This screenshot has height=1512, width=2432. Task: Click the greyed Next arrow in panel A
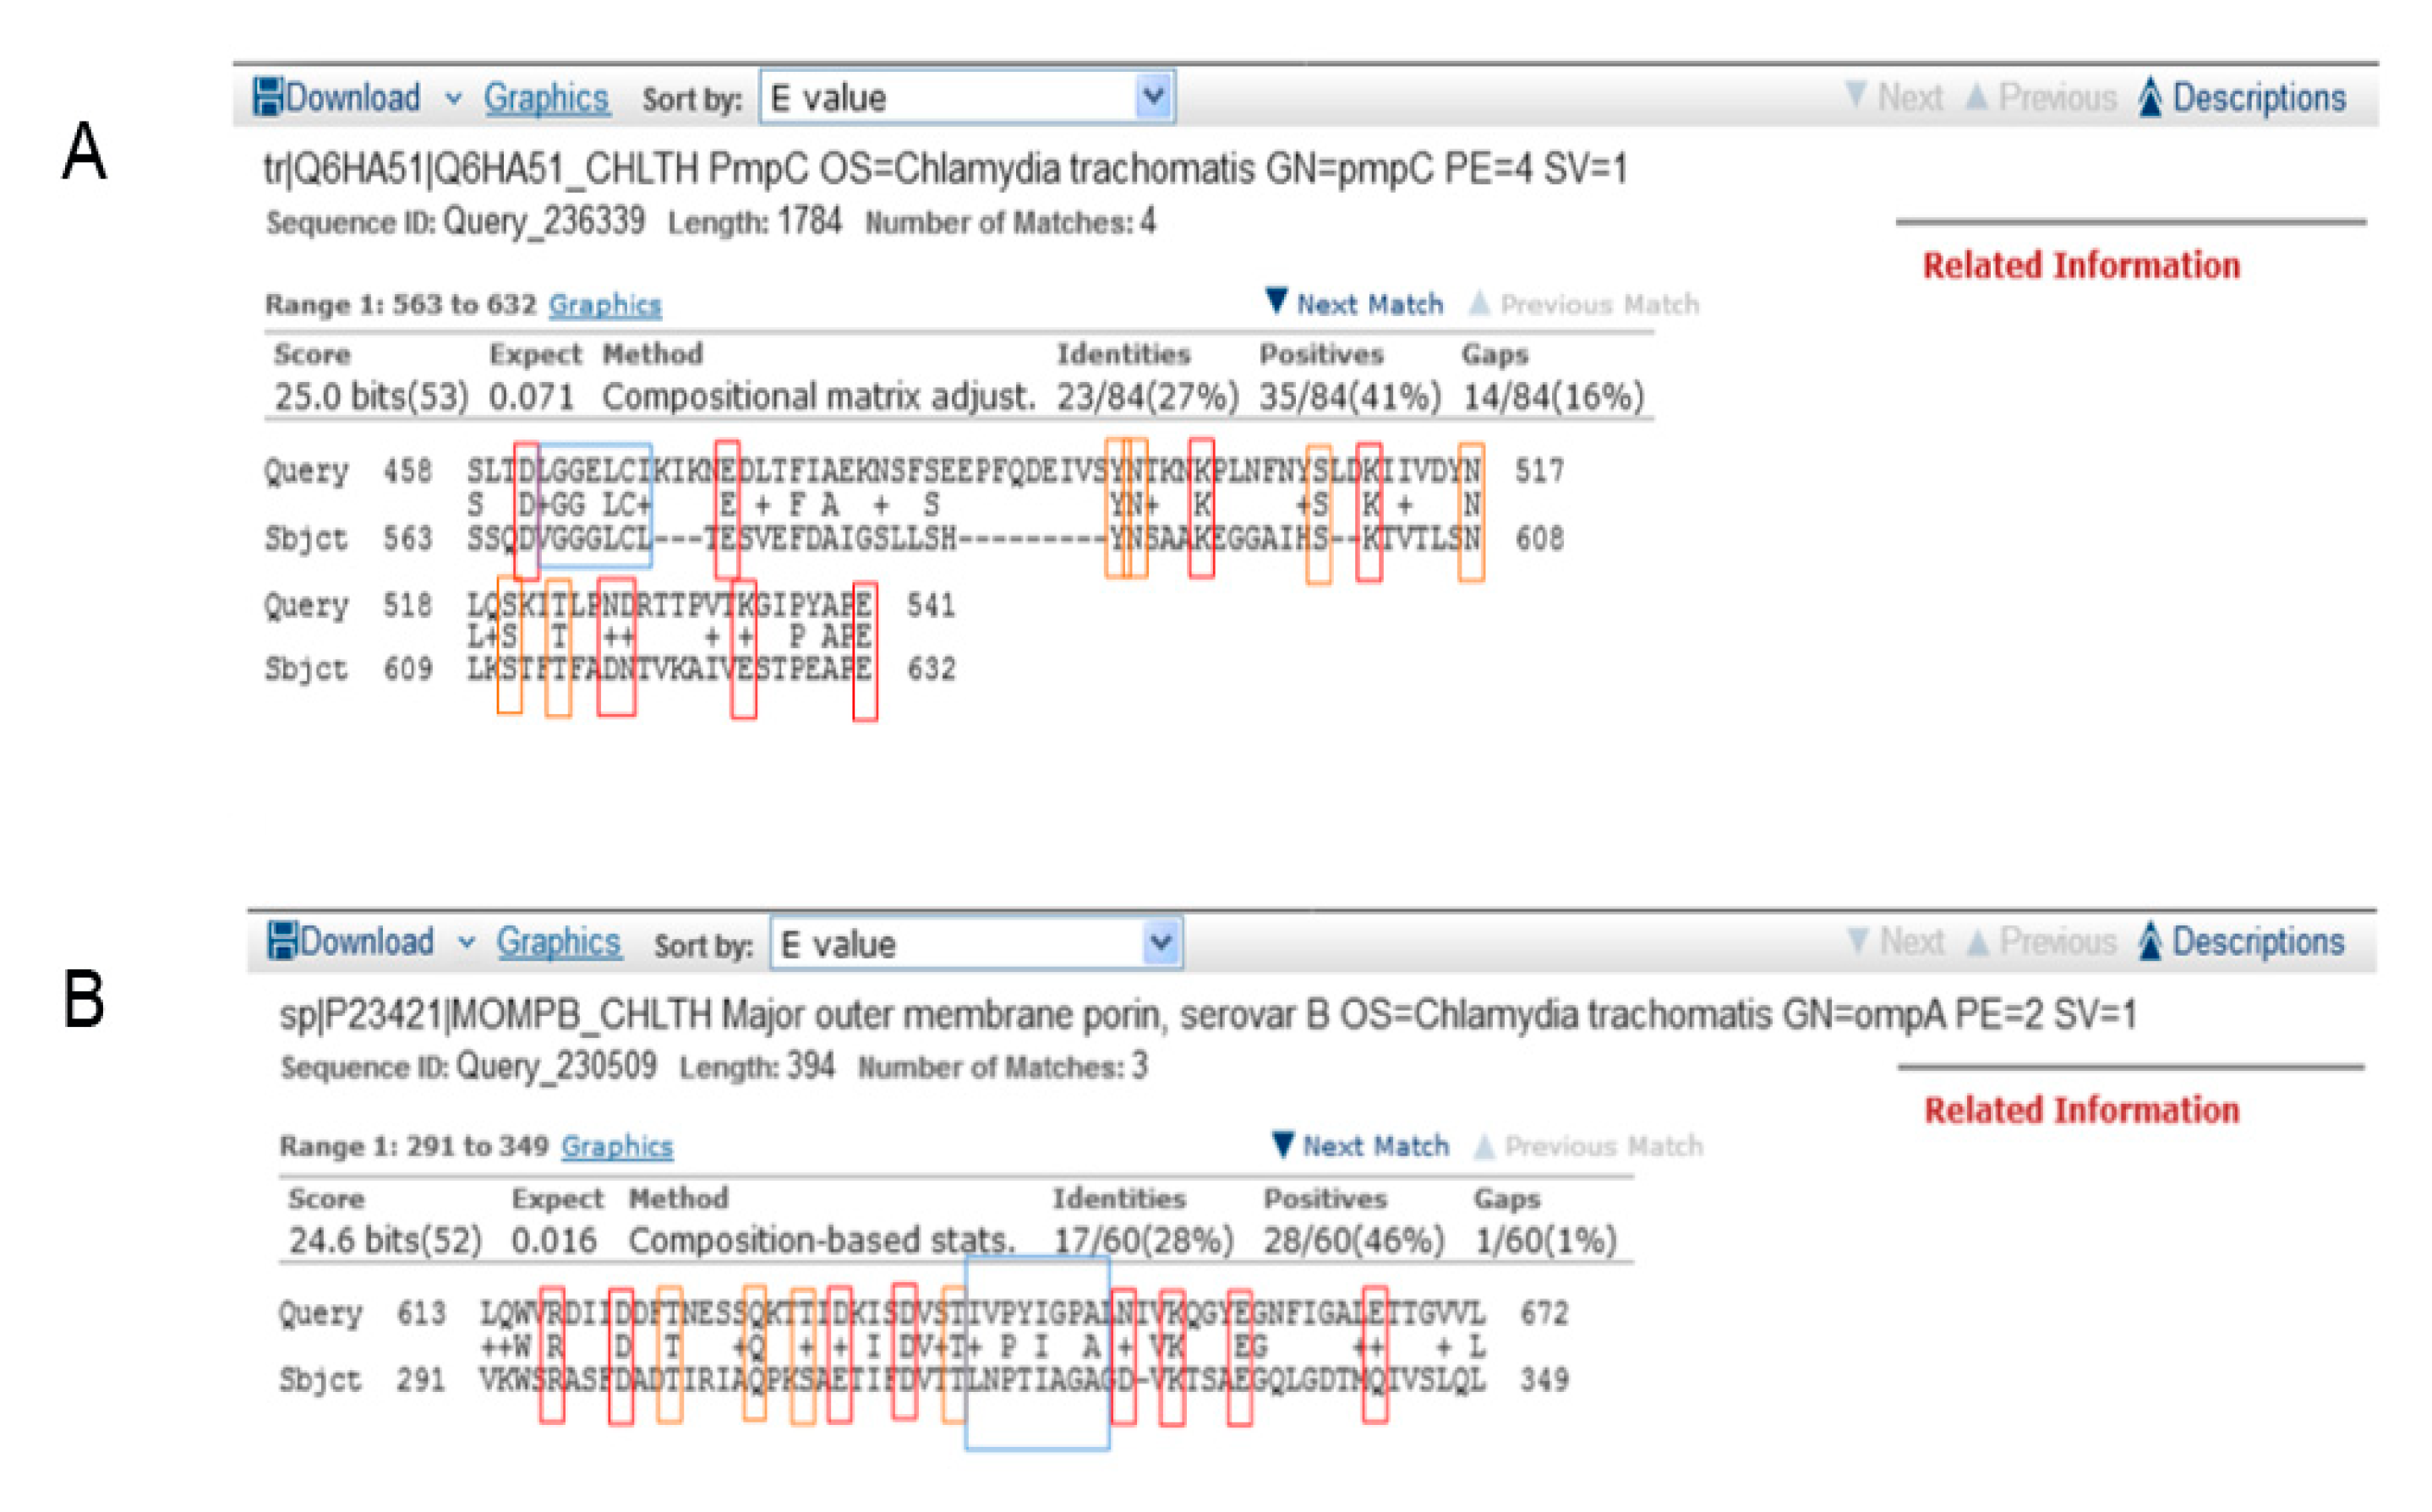coord(1855,95)
